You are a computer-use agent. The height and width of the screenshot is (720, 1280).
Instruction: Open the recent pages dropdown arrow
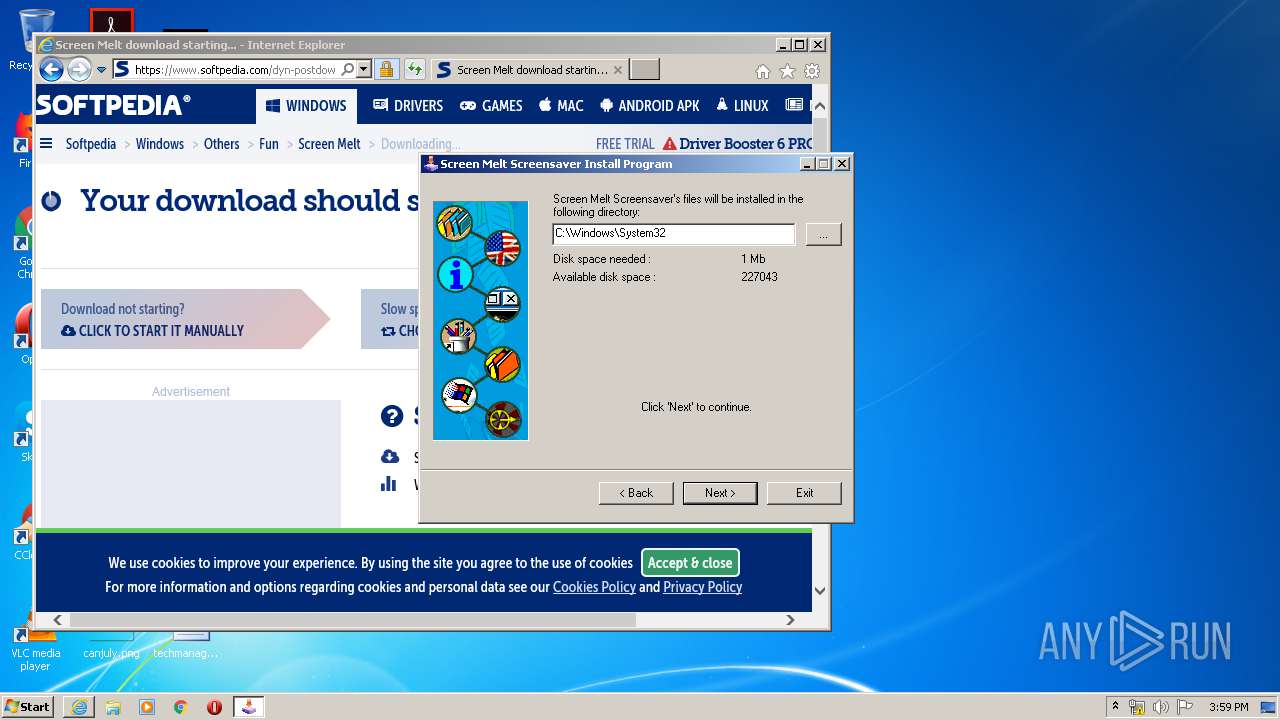coord(101,70)
